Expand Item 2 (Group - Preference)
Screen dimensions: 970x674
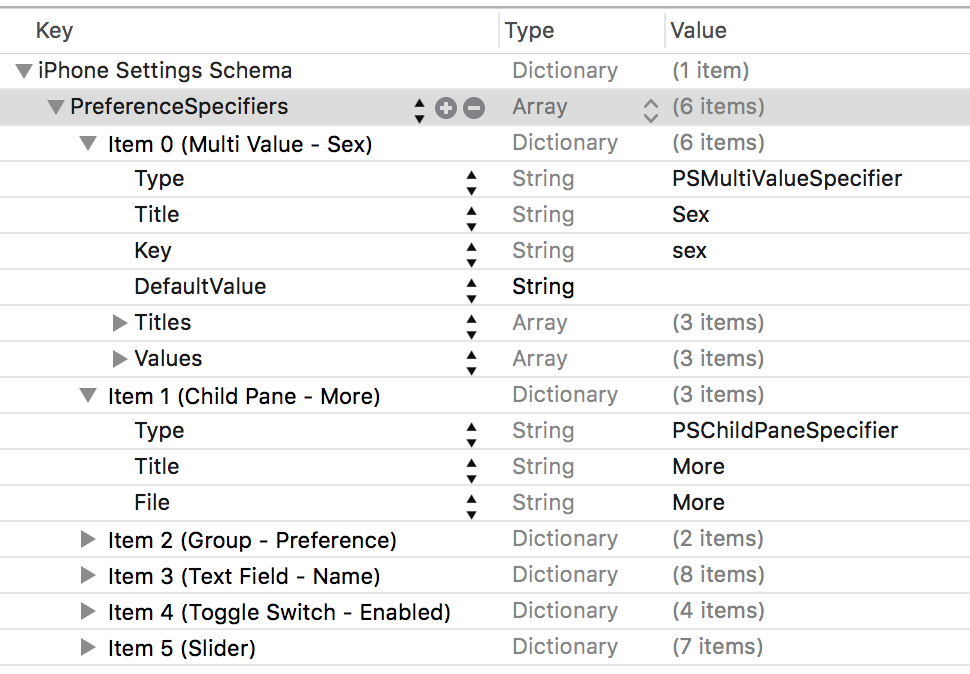(x=88, y=540)
